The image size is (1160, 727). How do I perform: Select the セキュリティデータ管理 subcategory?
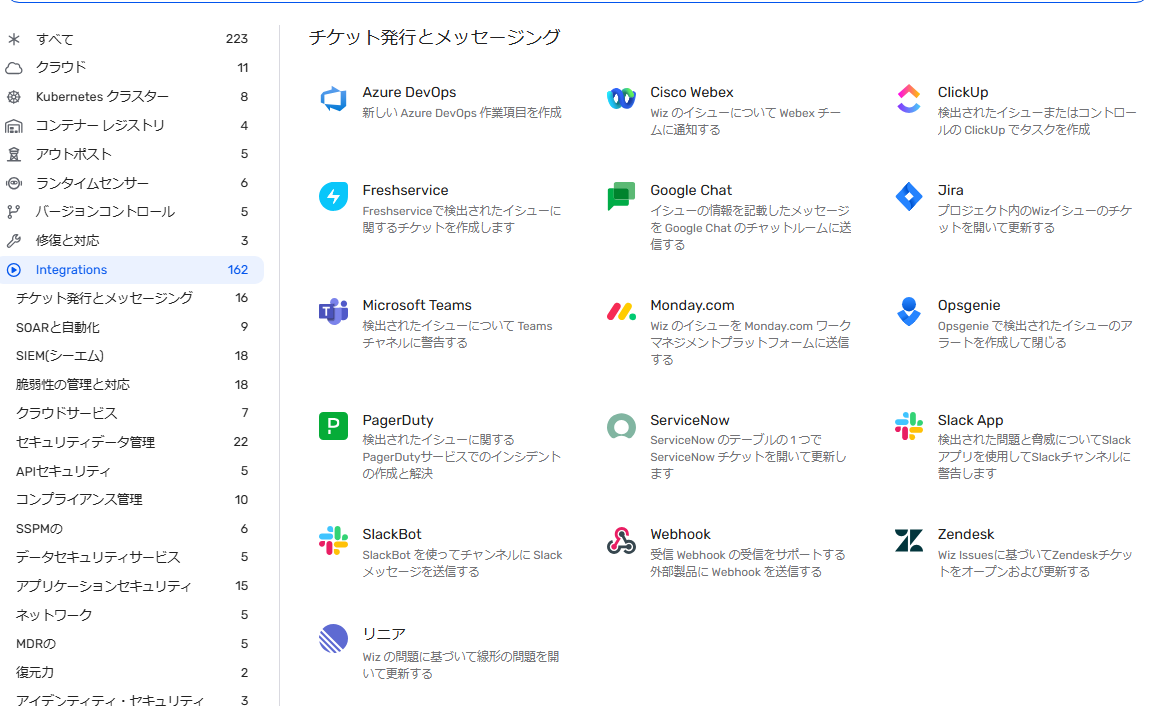[85, 442]
